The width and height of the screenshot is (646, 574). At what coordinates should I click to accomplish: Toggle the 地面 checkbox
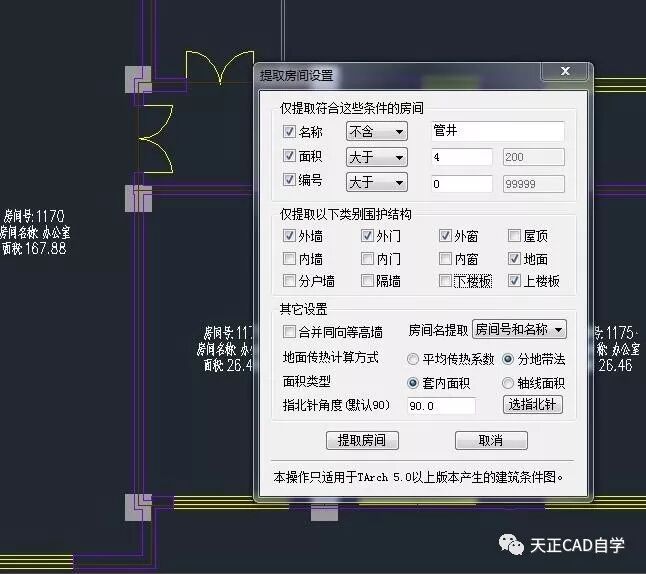[514, 259]
